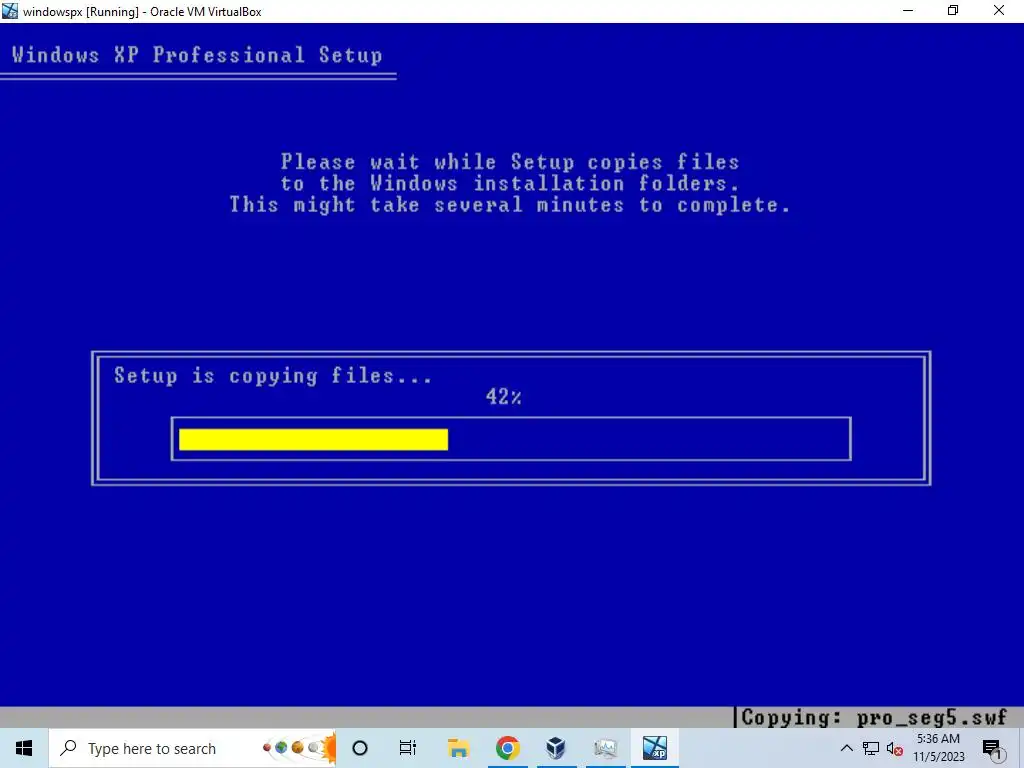Click the search highlights planets image
The width and height of the screenshot is (1024, 768).
pos(299,748)
